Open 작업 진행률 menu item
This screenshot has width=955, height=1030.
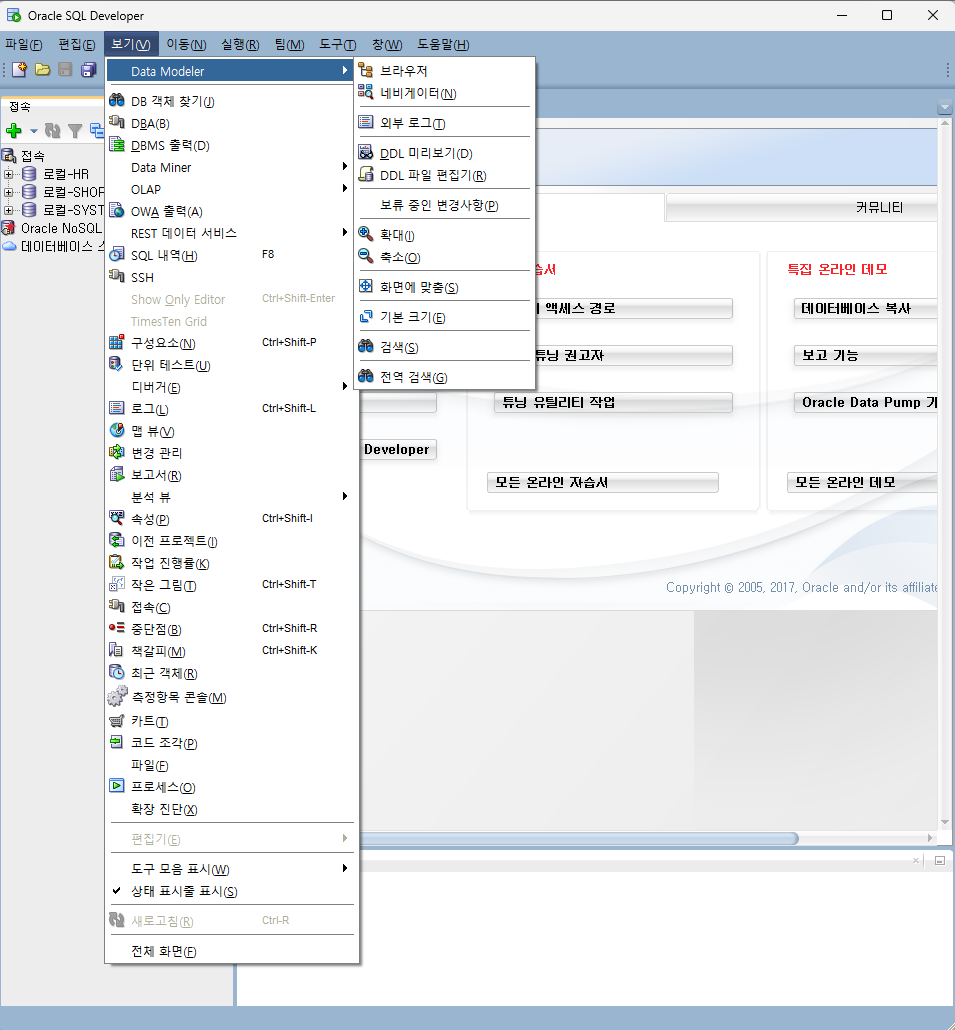tap(232, 563)
